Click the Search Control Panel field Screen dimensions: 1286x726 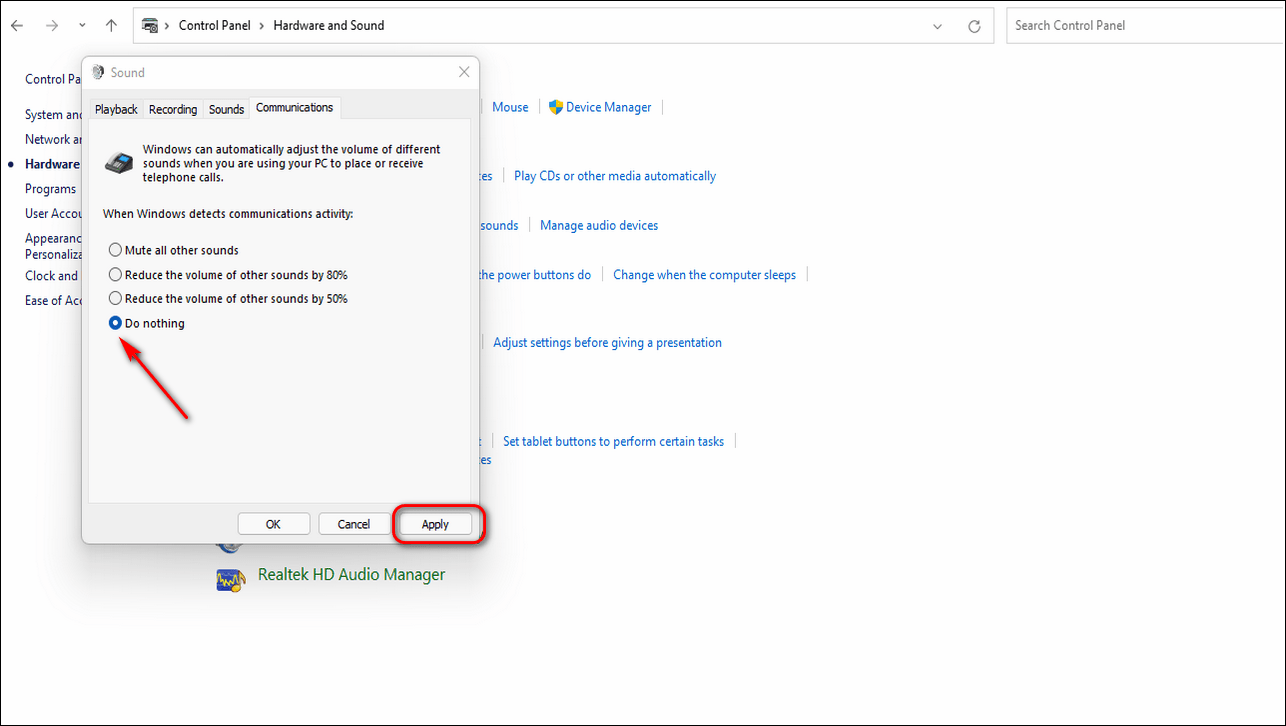click(x=1140, y=26)
